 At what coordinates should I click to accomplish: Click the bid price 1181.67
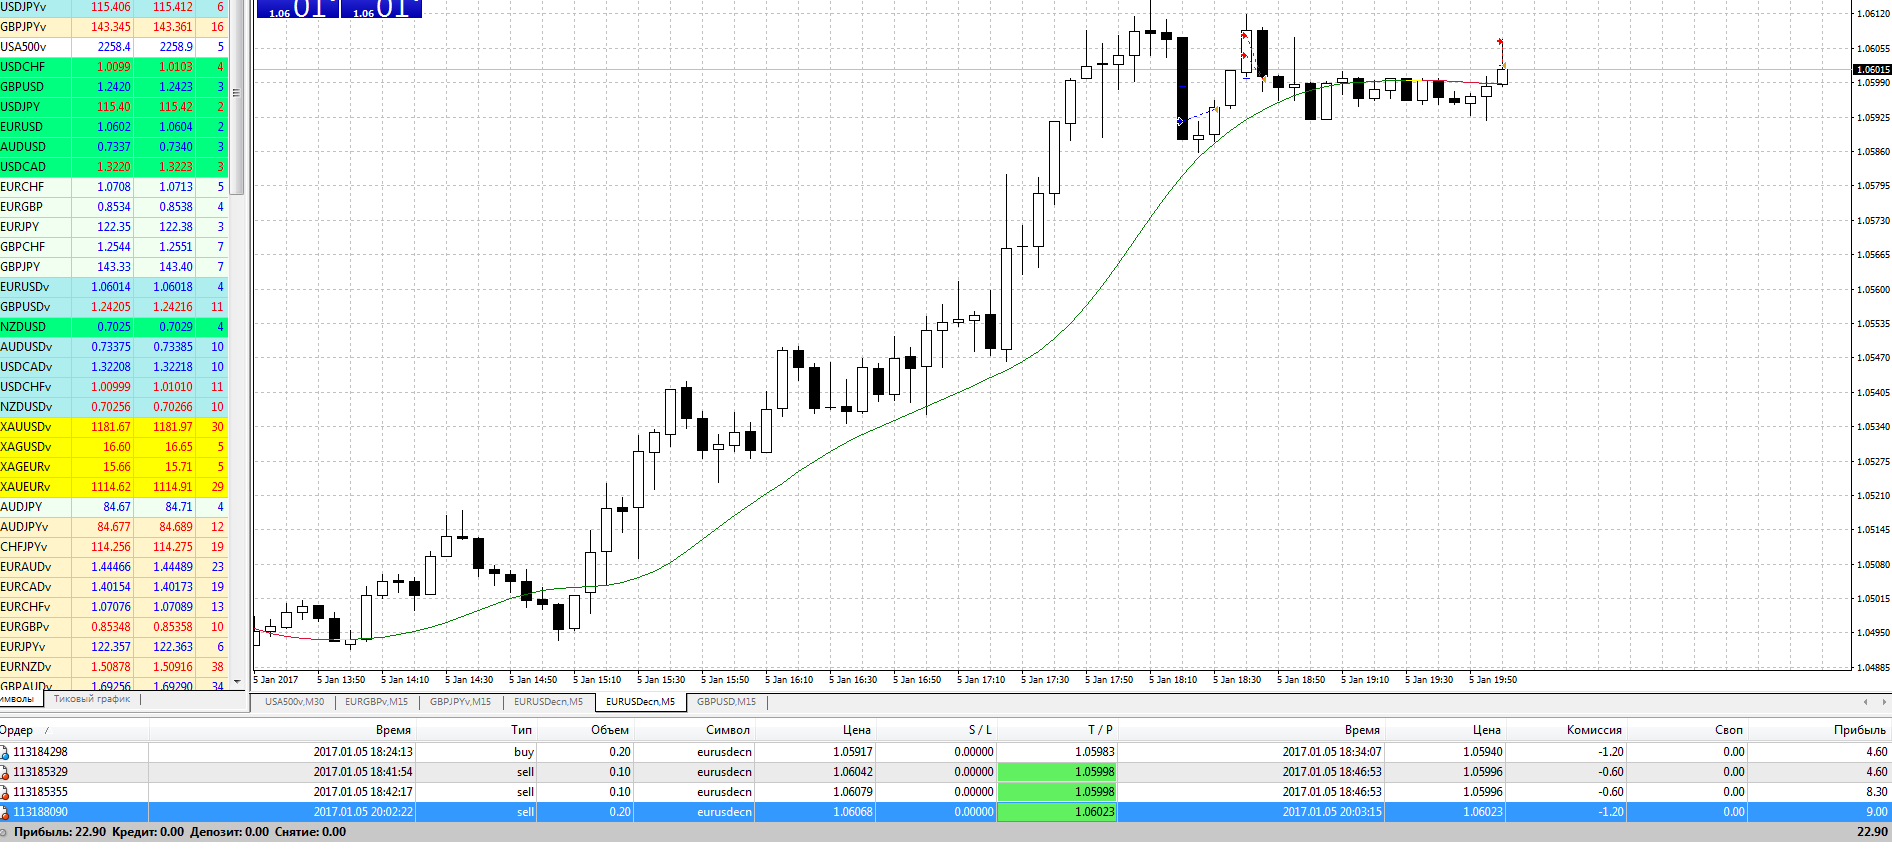pyautogui.click(x=111, y=427)
